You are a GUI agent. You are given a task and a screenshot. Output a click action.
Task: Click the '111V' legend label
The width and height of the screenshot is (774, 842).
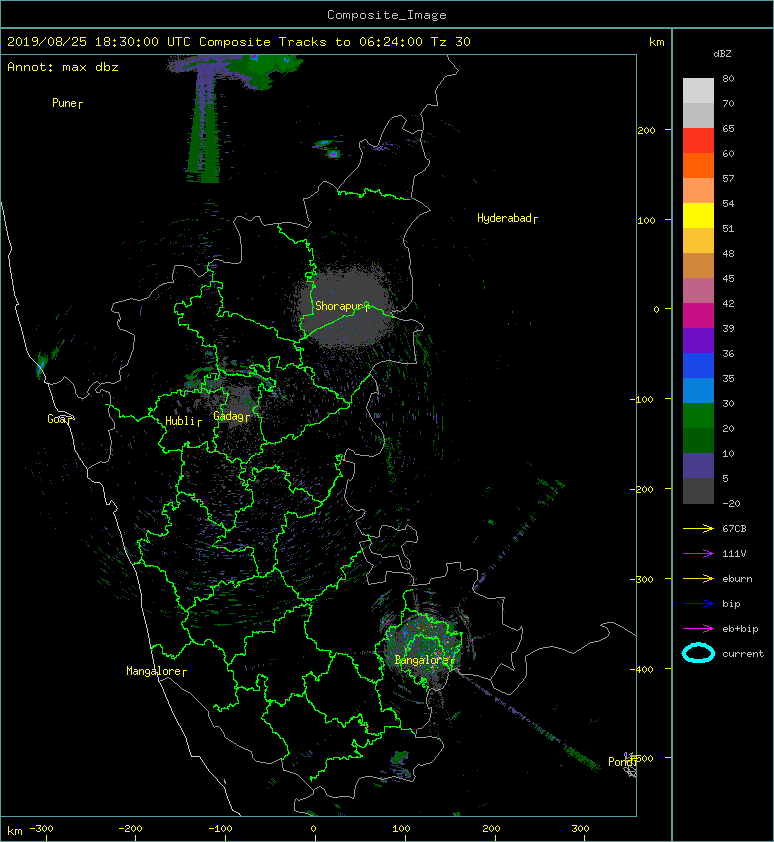(734, 554)
